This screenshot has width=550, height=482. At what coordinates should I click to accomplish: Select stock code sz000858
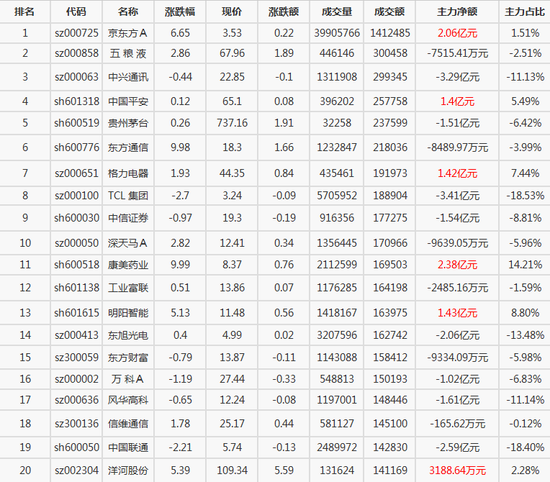pyautogui.click(x=76, y=53)
